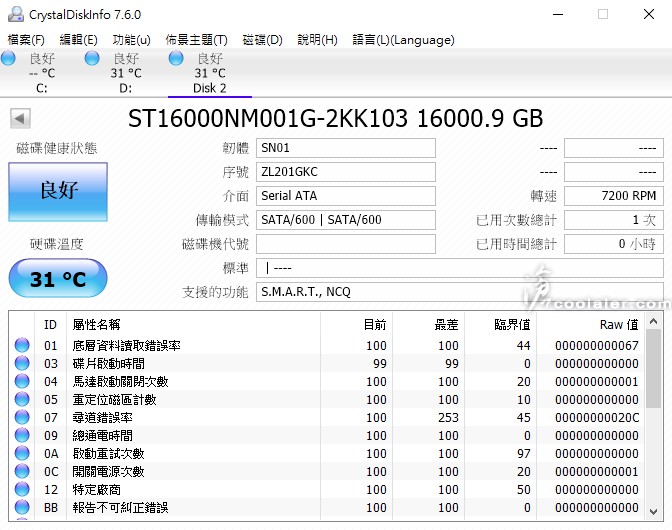This screenshot has width=672, height=530.
Task: Select the 報告不可糾正錯誤 attribute row
Action: click(x=327, y=507)
